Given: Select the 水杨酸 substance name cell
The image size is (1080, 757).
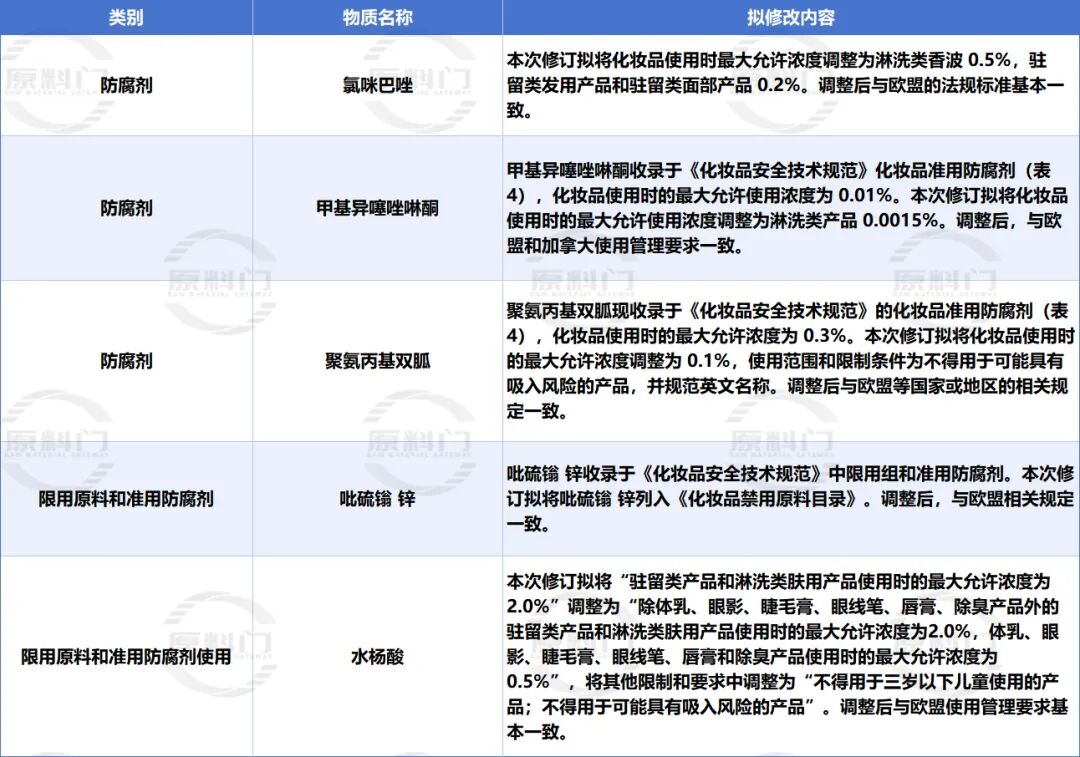Looking at the screenshot, I should (377, 656).
